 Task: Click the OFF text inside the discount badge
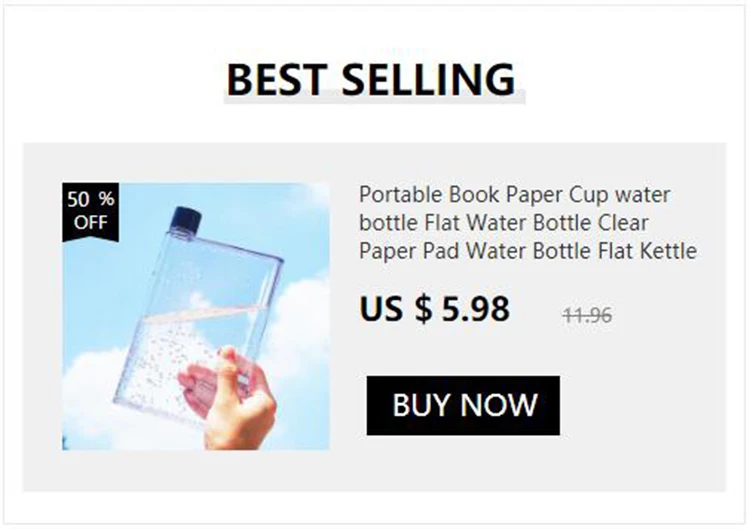90,222
